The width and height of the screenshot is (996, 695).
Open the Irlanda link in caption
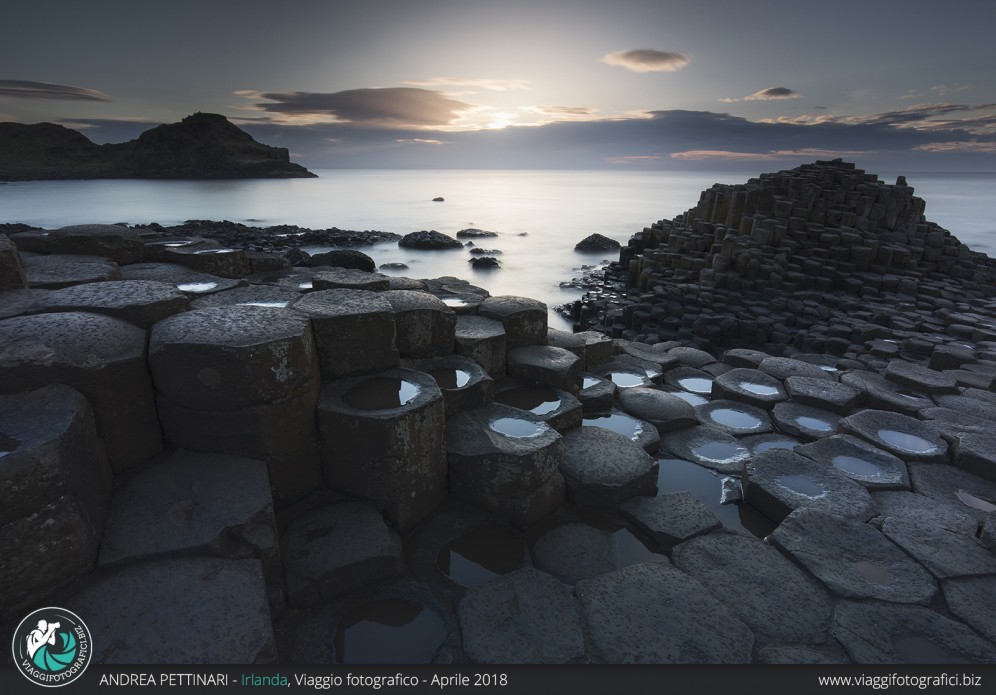coord(262,680)
